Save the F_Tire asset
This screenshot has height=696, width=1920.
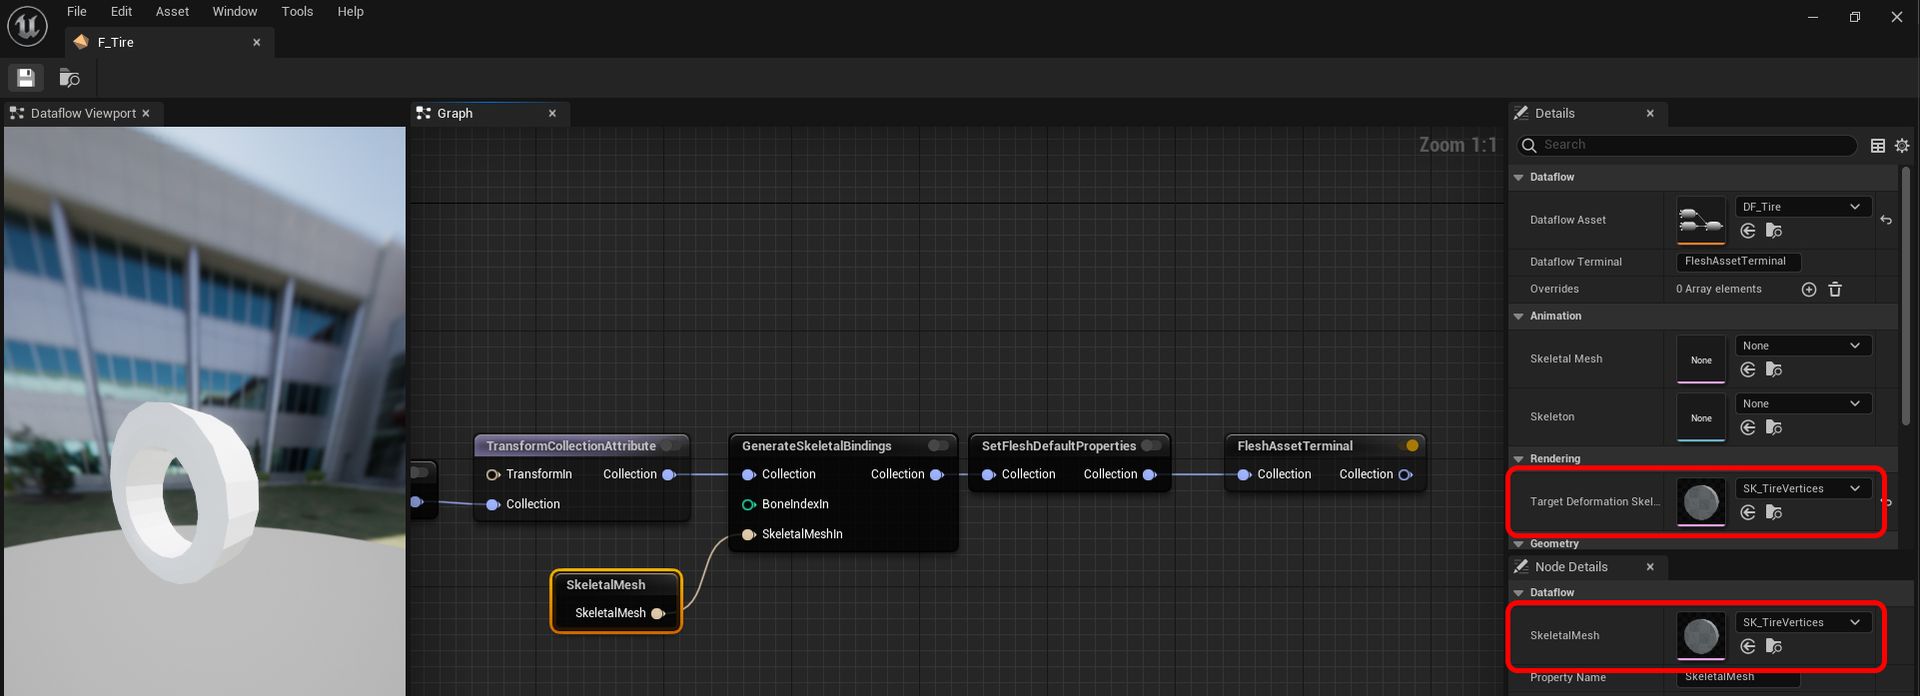26,78
